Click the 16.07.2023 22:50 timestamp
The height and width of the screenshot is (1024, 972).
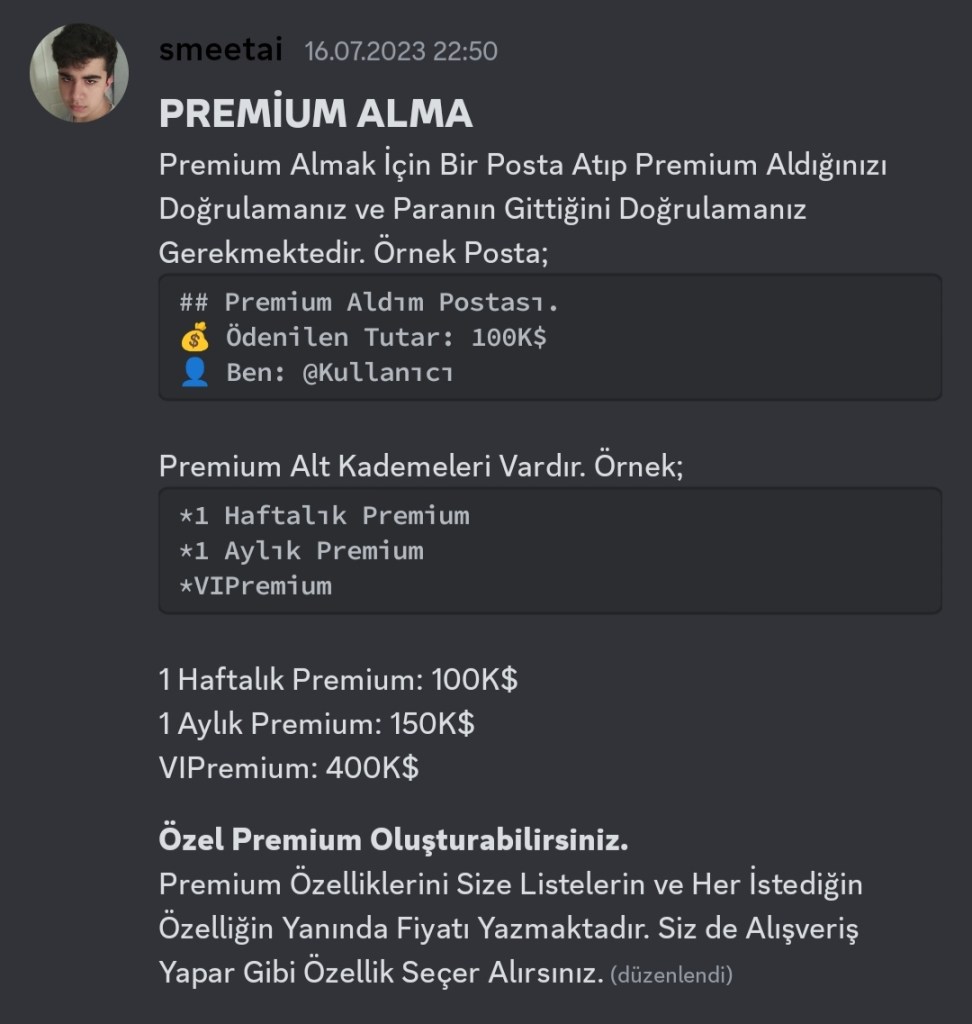pos(401,51)
